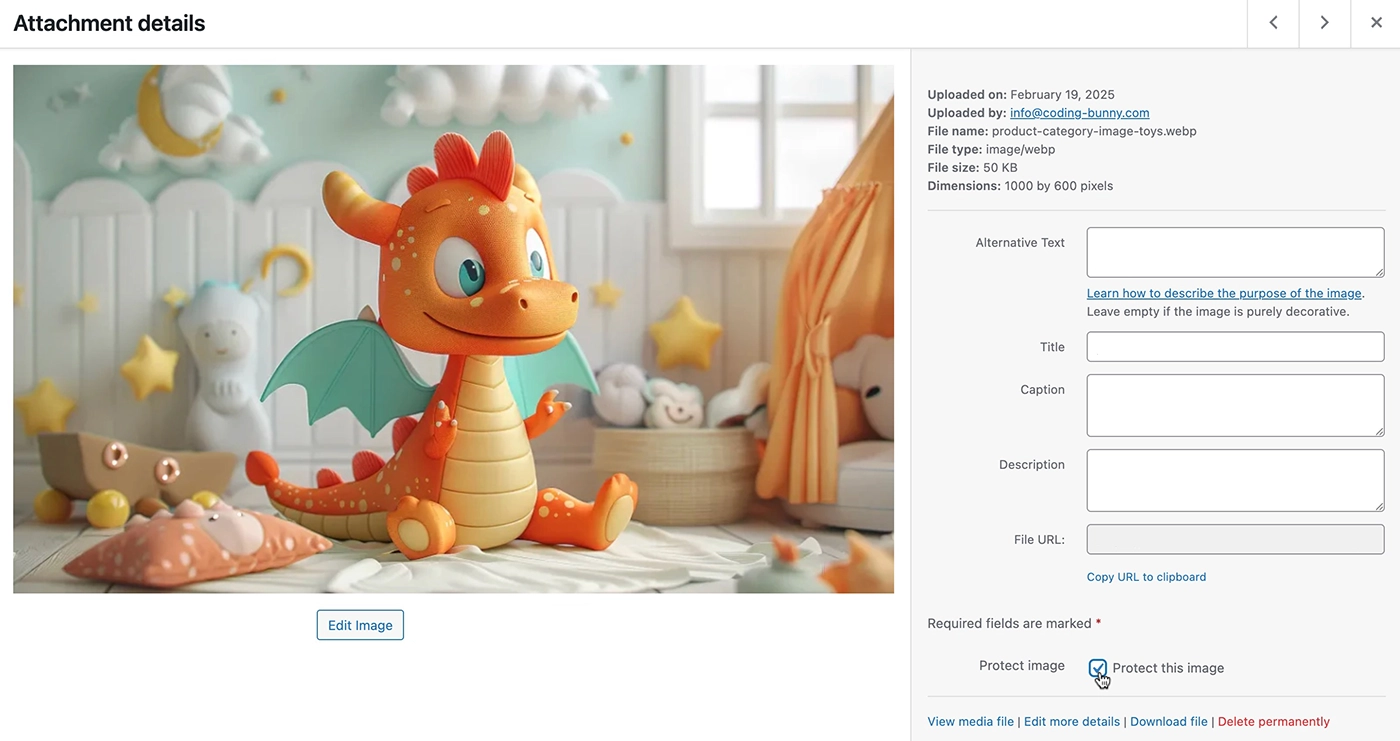Open the Edit more details link
The width and height of the screenshot is (1400, 741).
1072,721
